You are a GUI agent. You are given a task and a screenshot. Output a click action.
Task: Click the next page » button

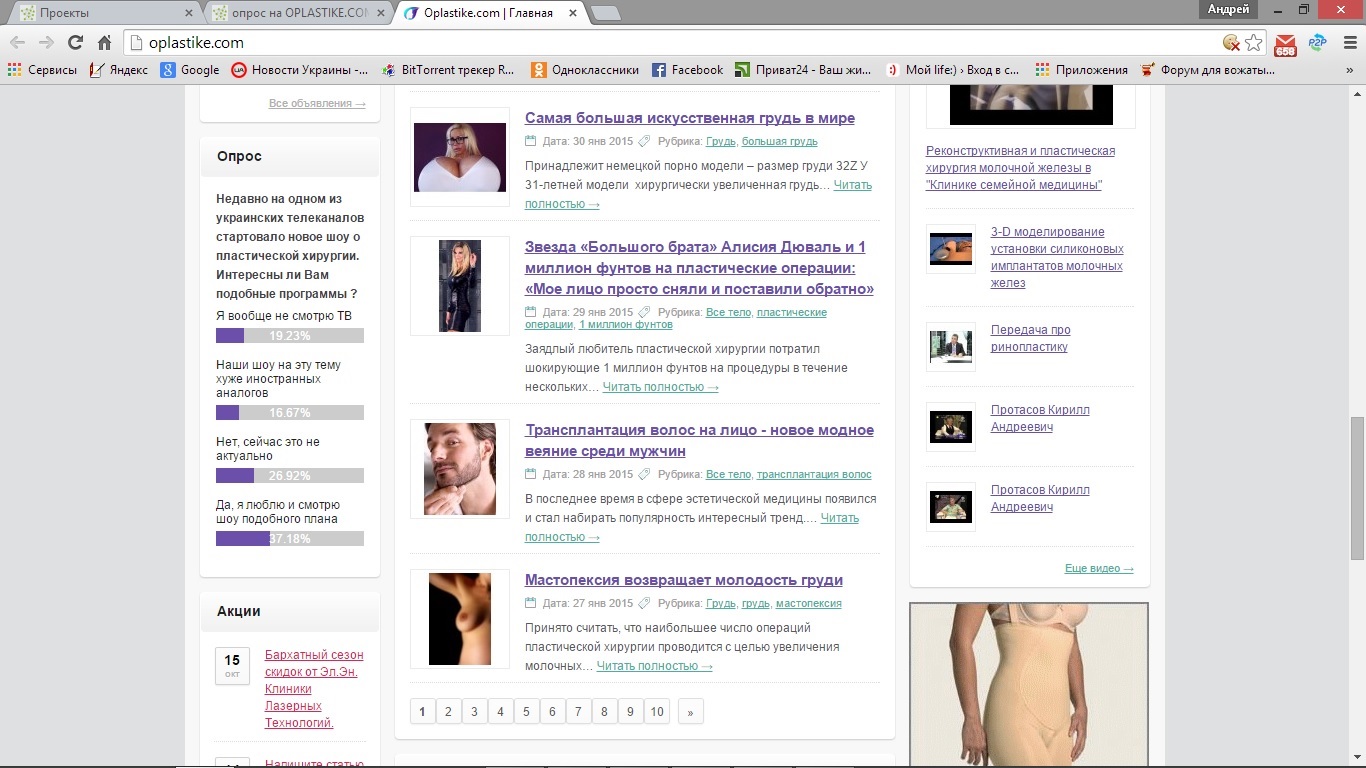pos(690,712)
